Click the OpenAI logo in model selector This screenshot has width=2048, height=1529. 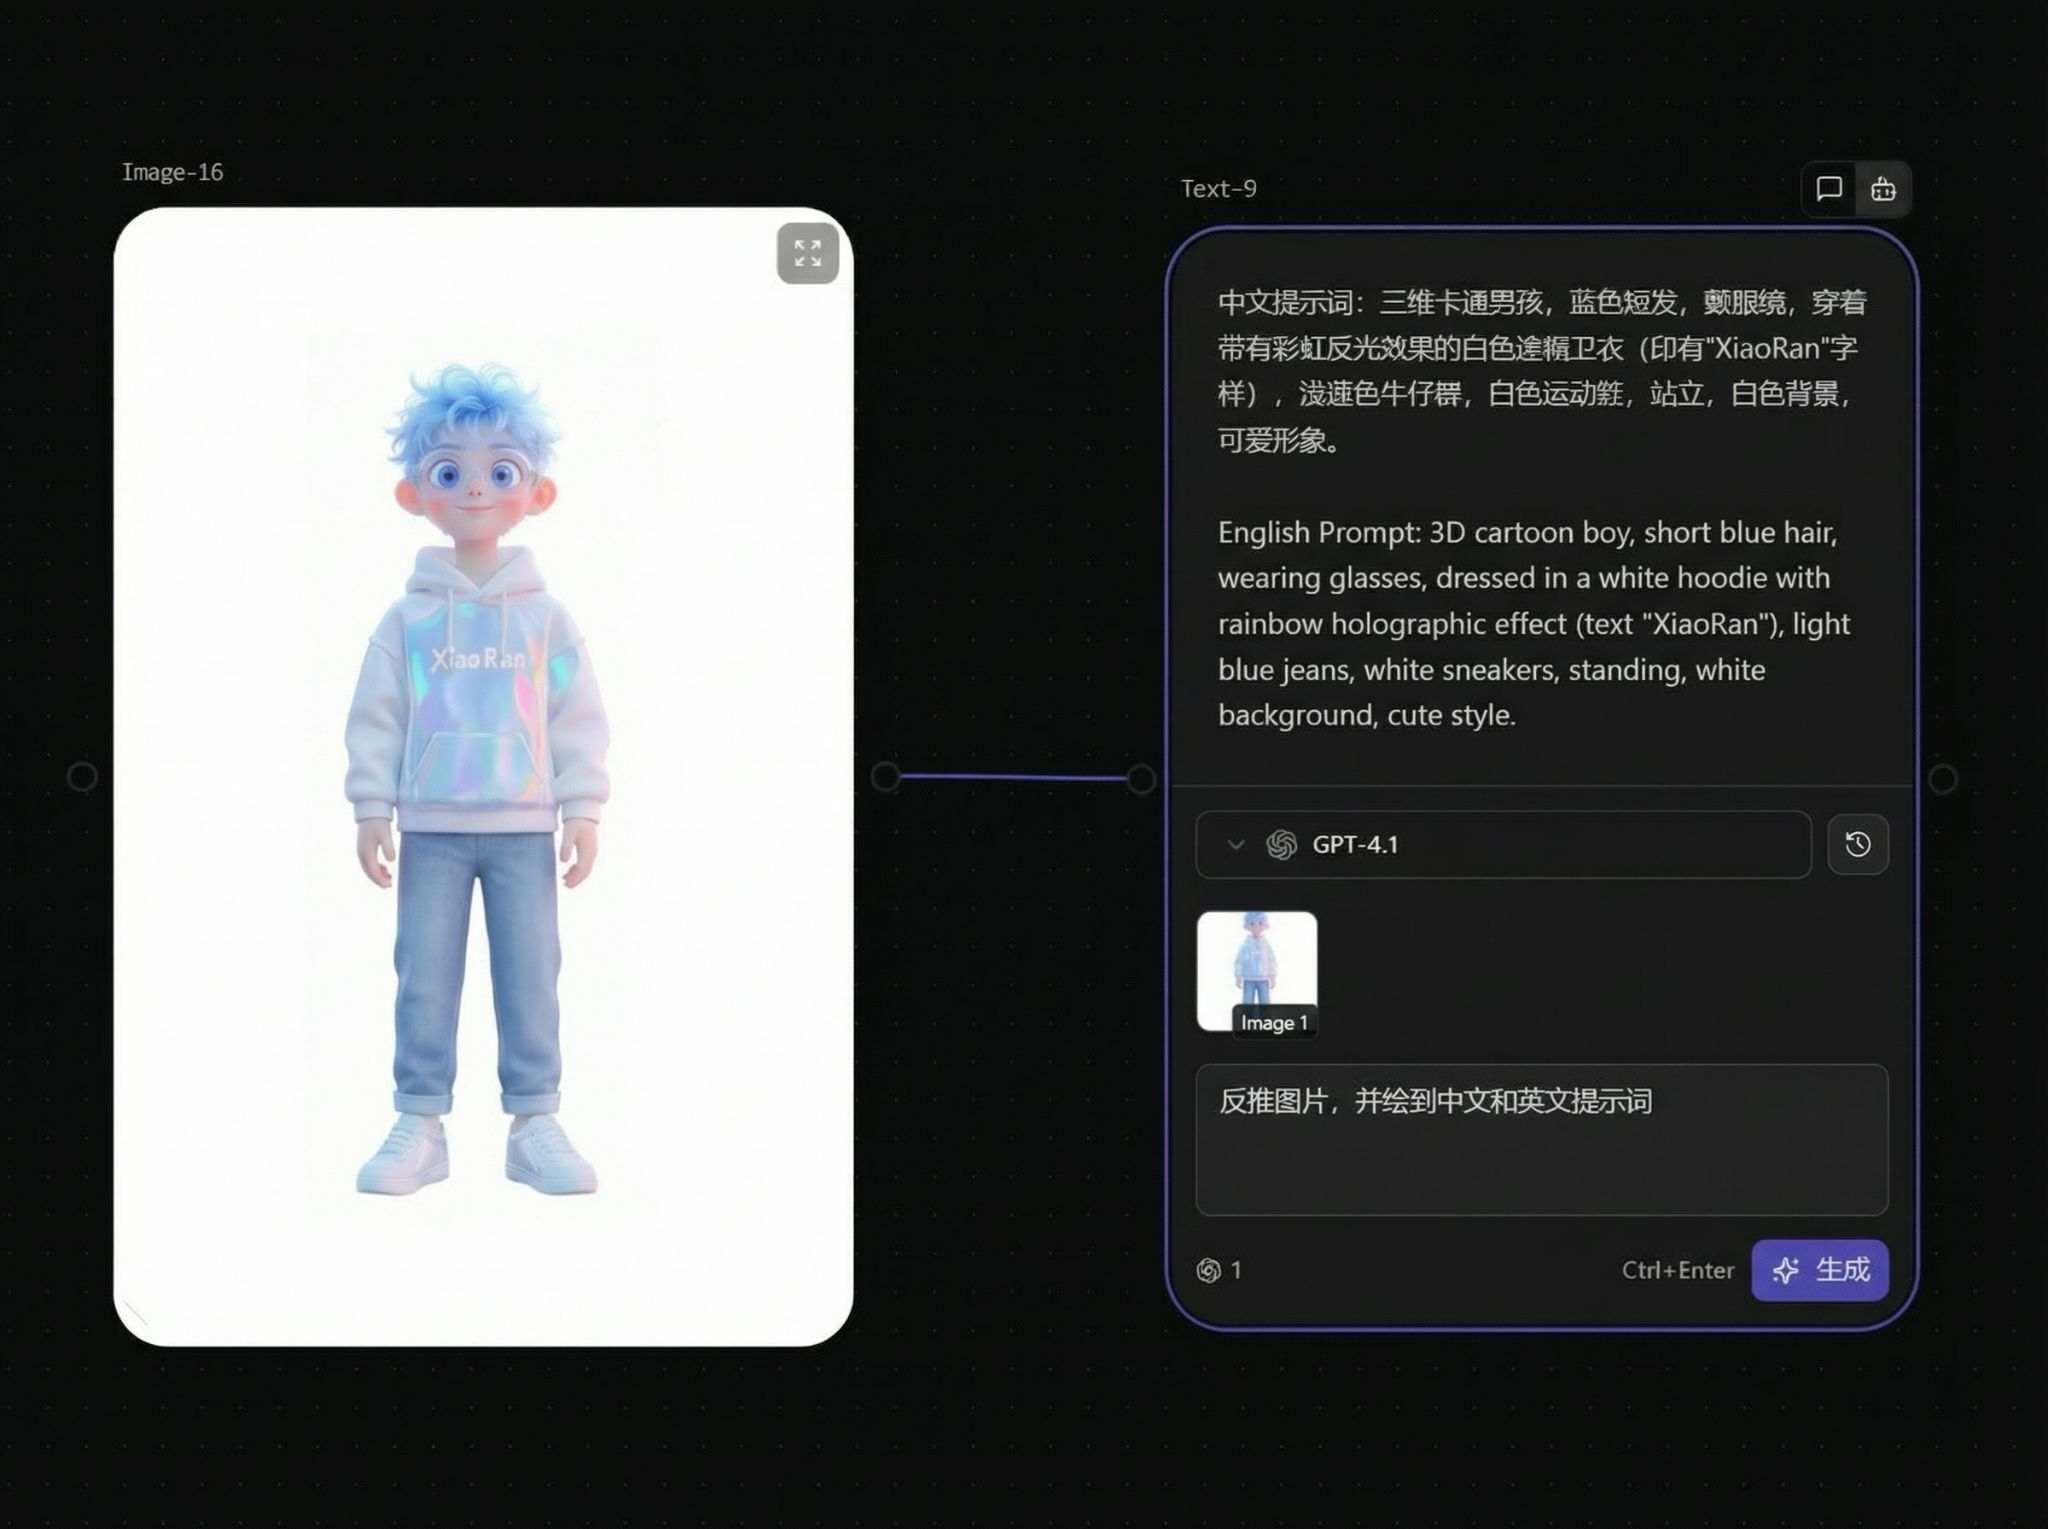click(1281, 845)
